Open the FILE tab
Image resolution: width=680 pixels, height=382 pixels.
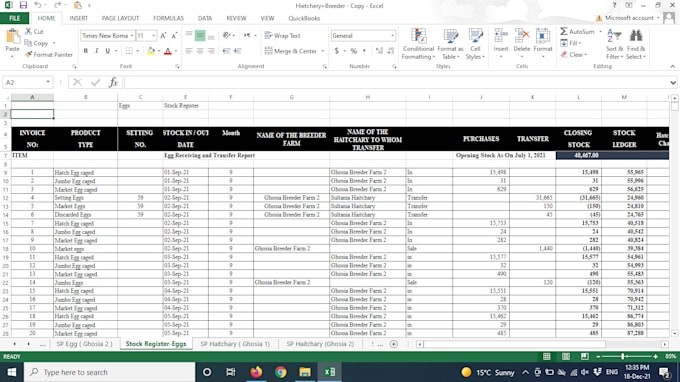click(14, 18)
